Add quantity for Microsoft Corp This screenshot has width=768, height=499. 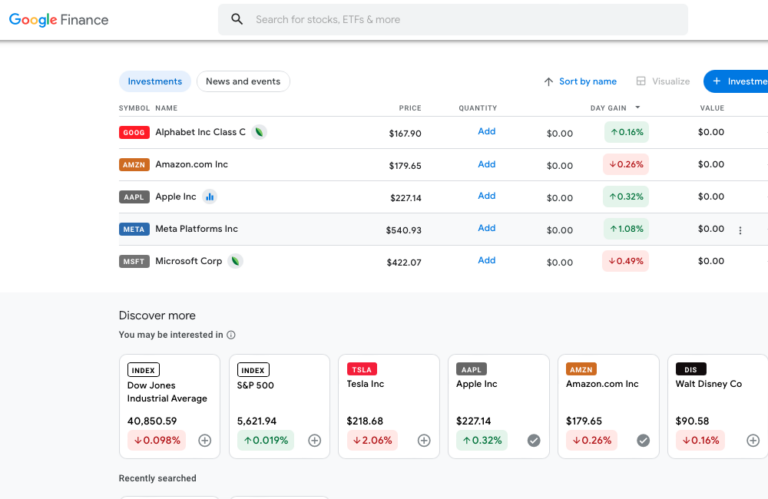point(486,261)
